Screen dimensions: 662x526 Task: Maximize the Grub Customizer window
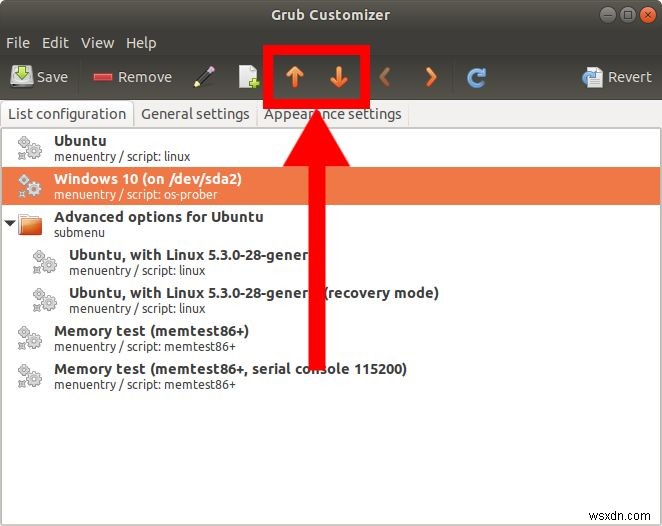628,15
